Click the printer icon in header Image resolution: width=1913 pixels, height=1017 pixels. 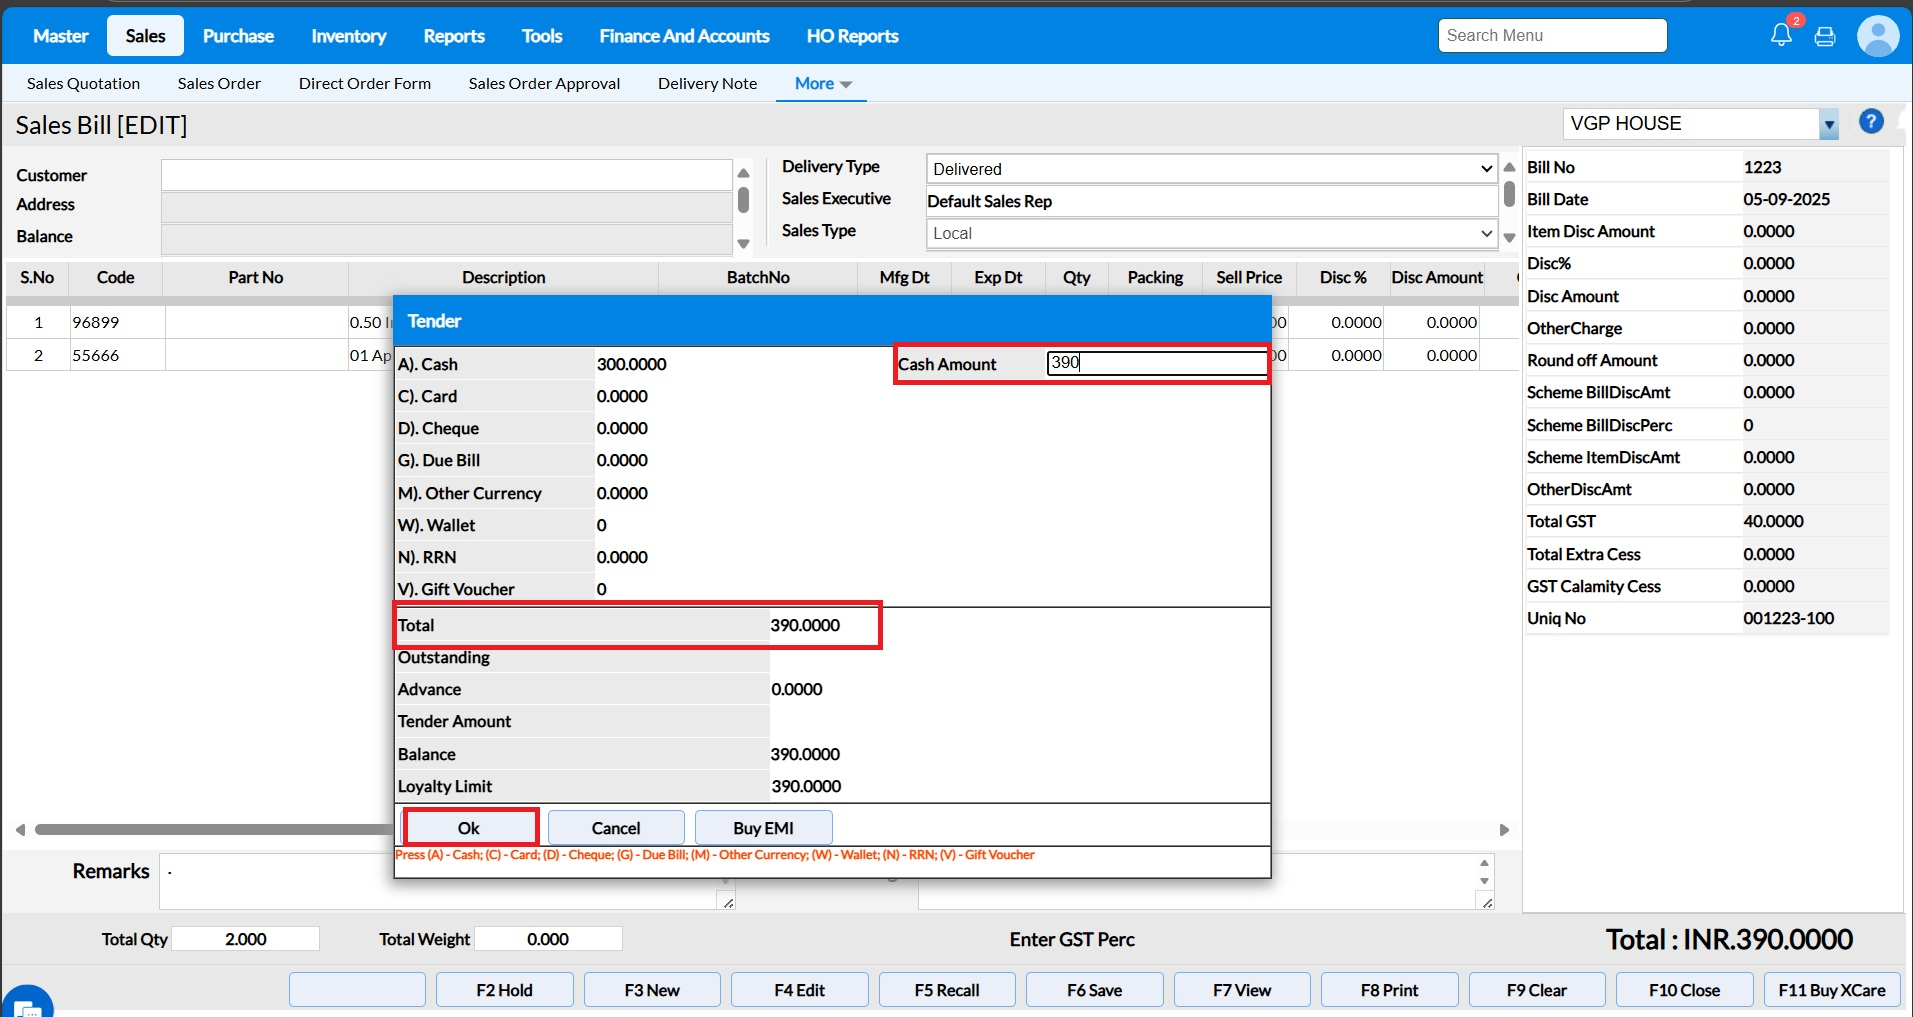pos(1825,37)
